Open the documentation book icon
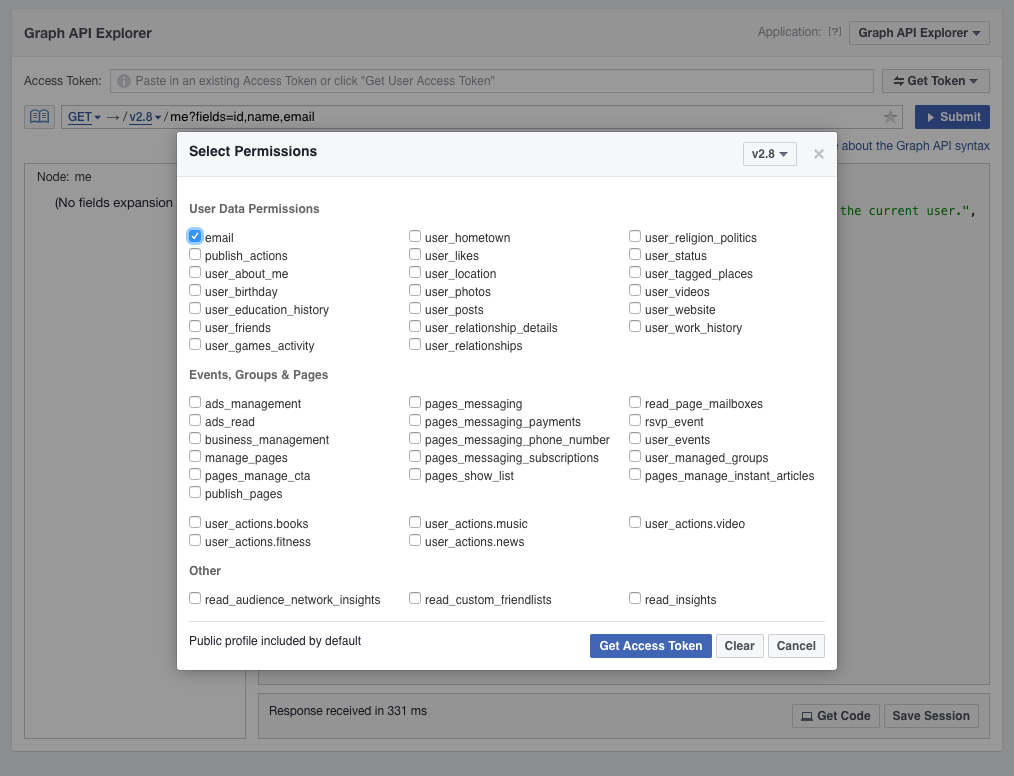Image resolution: width=1014 pixels, height=776 pixels. pos(39,117)
